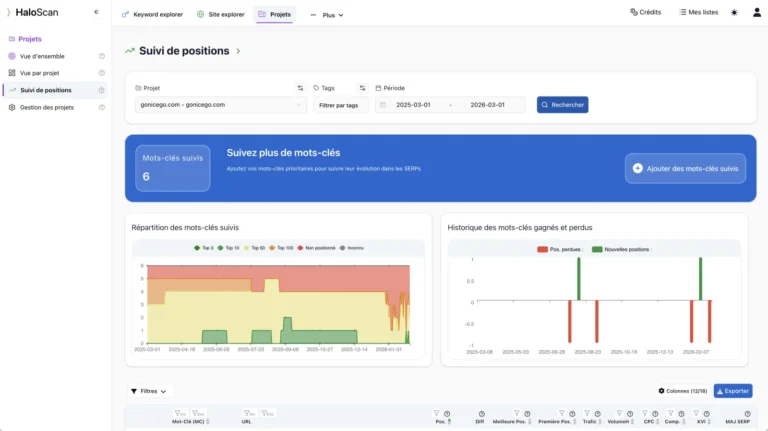This screenshot has height=431, width=768.
Task: Open the Colonnes (12/18) settings
Action: [683, 391]
